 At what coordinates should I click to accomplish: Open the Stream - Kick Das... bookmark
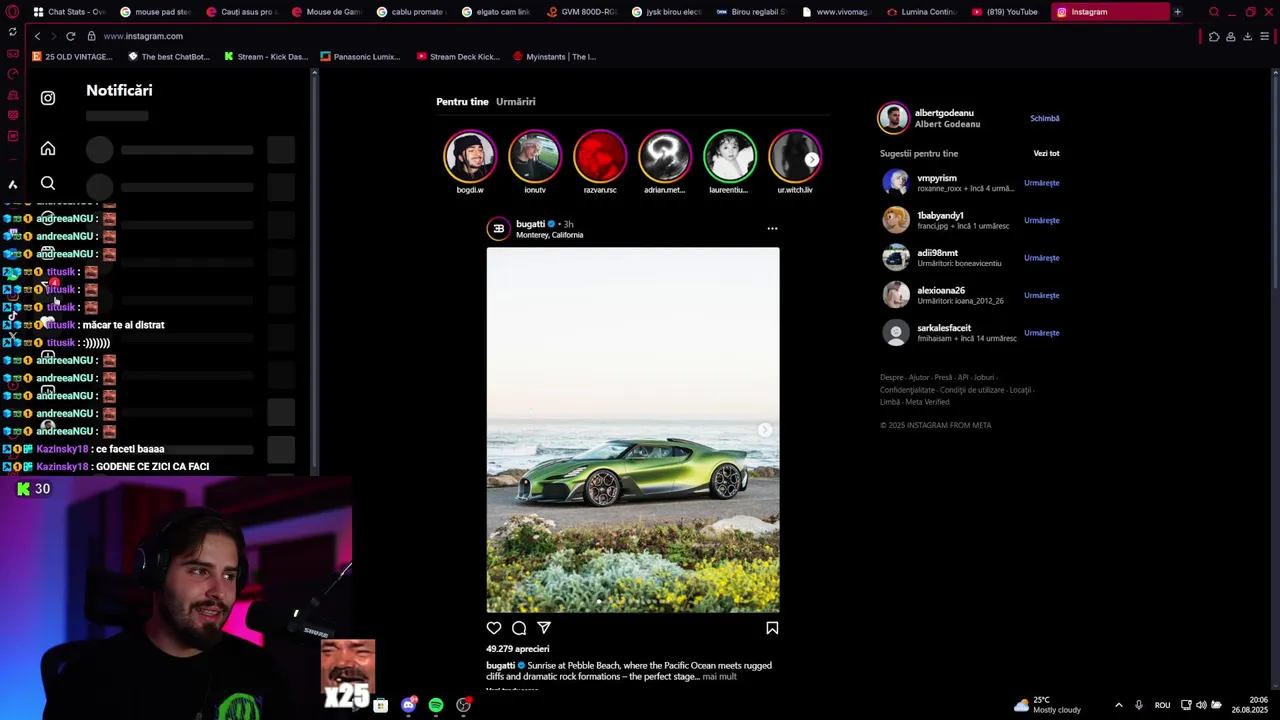tap(266, 57)
